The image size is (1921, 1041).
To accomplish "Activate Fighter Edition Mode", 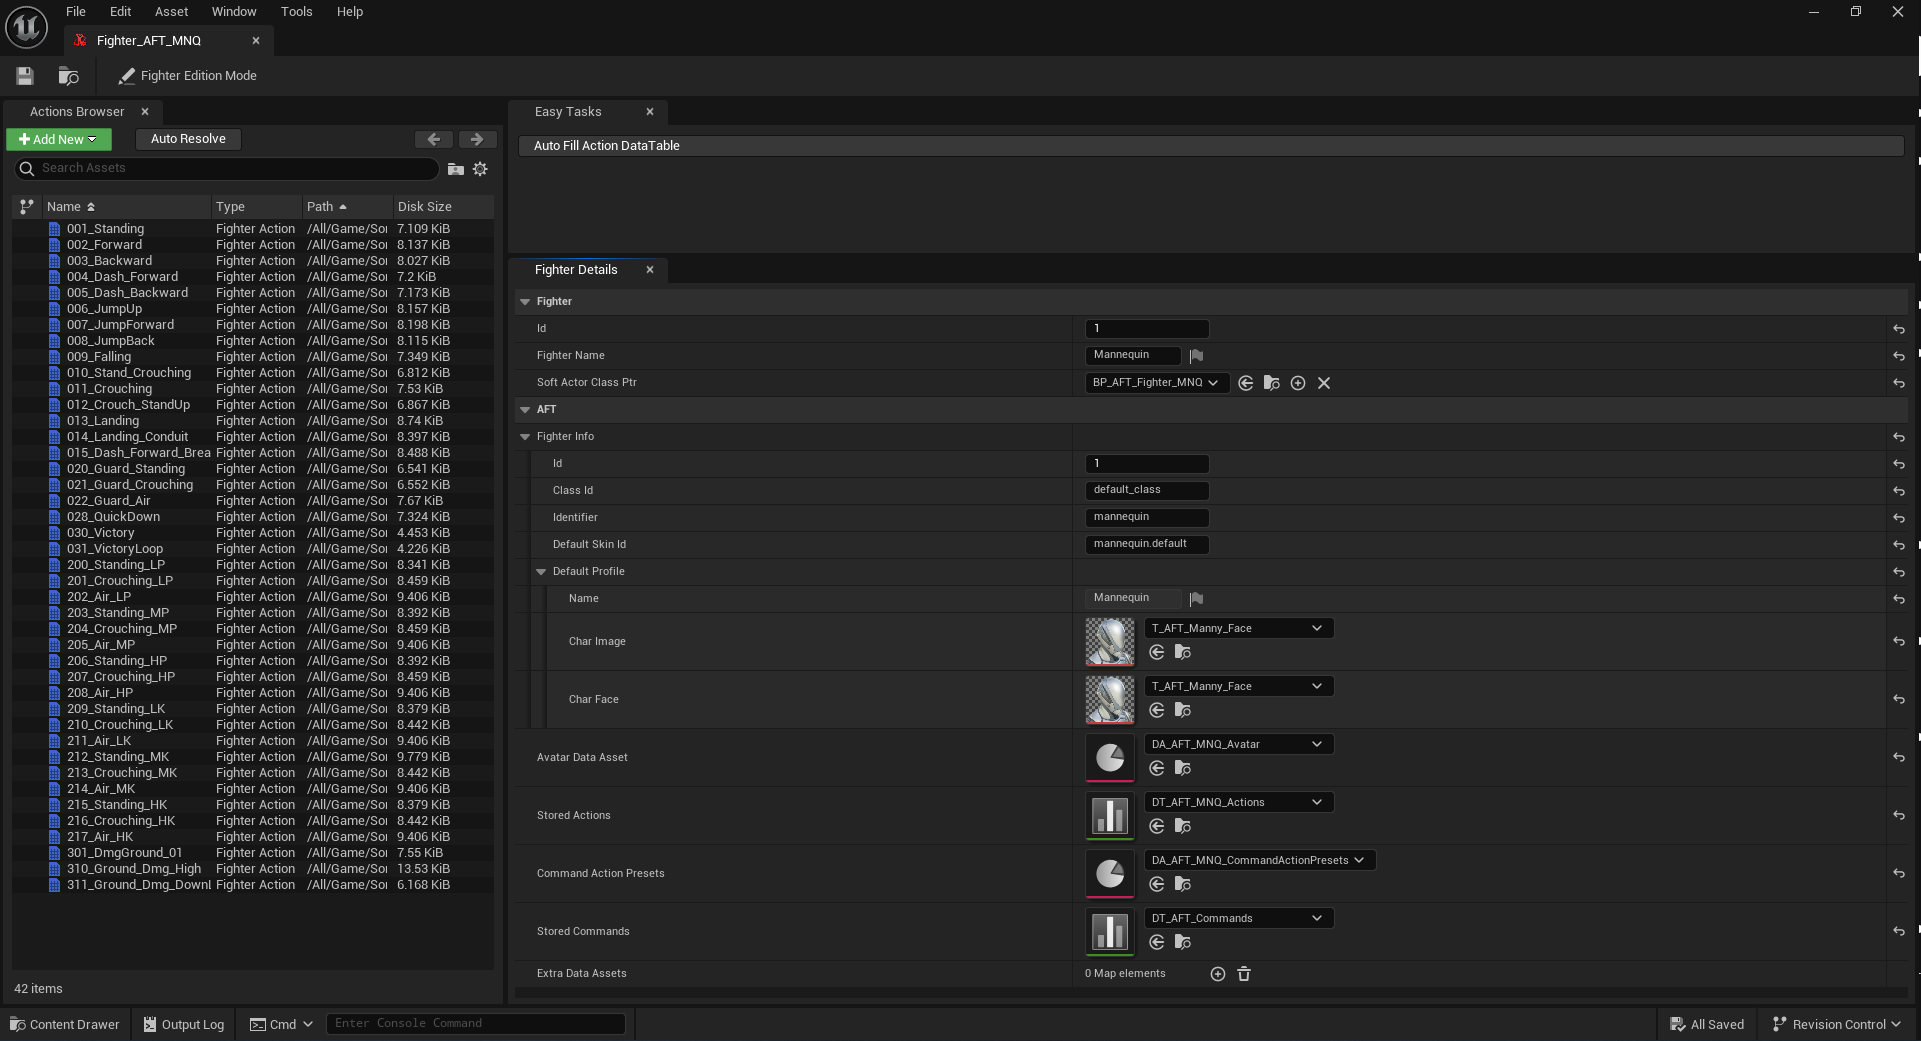I will point(186,75).
